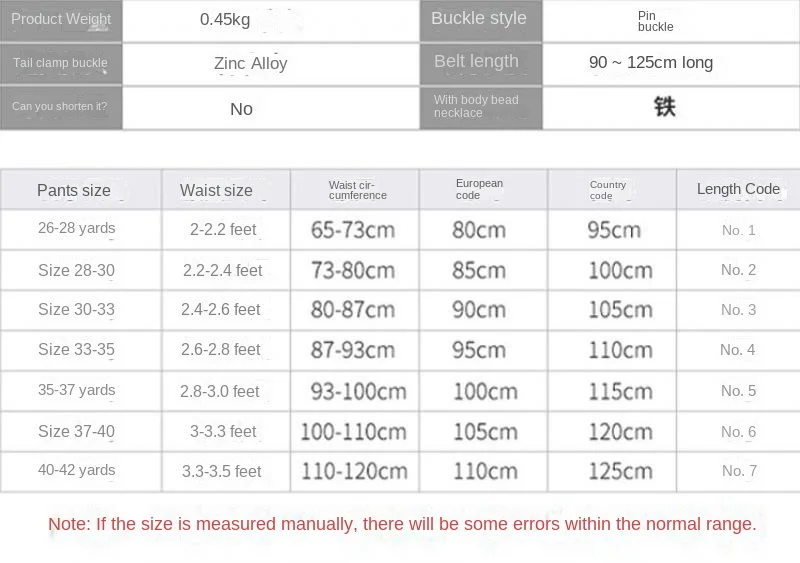Click the Zinc Alloy material value
This screenshot has width=800, height=563.
pyautogui.click(x=250, y=63)
